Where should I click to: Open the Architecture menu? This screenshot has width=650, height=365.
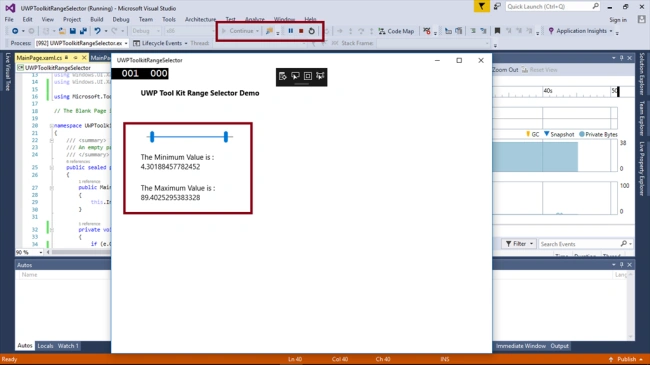(200, 19)
